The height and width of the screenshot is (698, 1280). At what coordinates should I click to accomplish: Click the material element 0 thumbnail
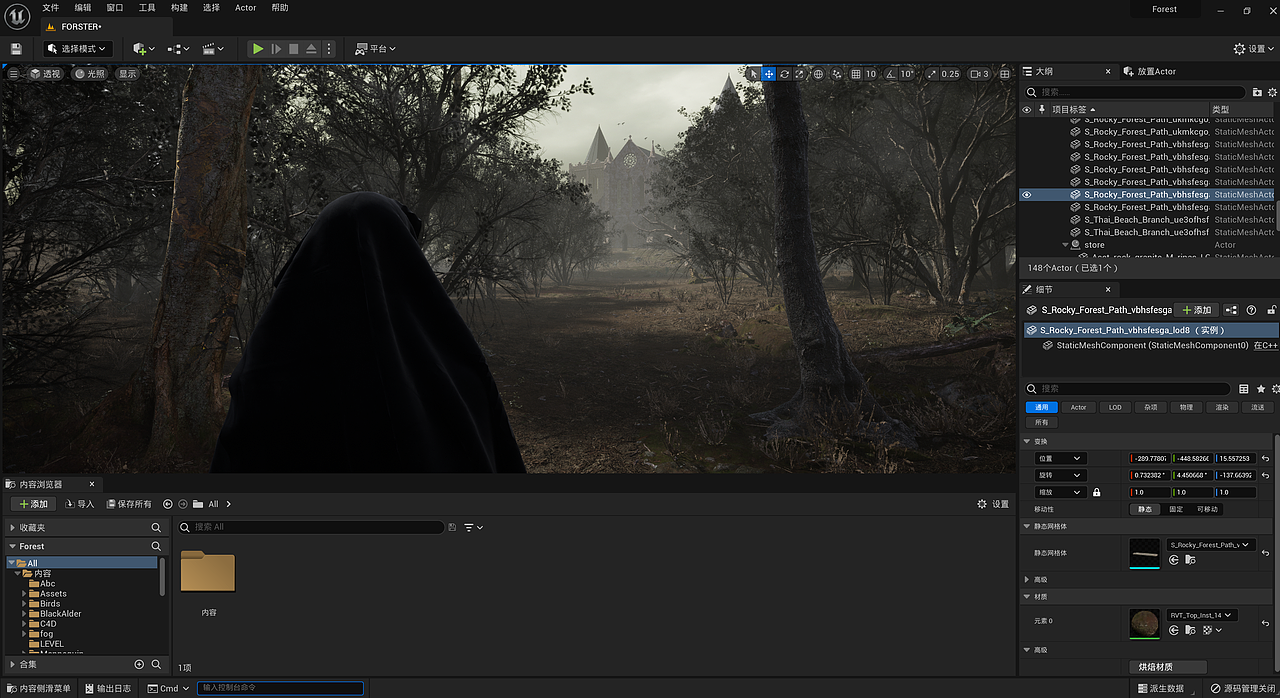[1145, 623]
